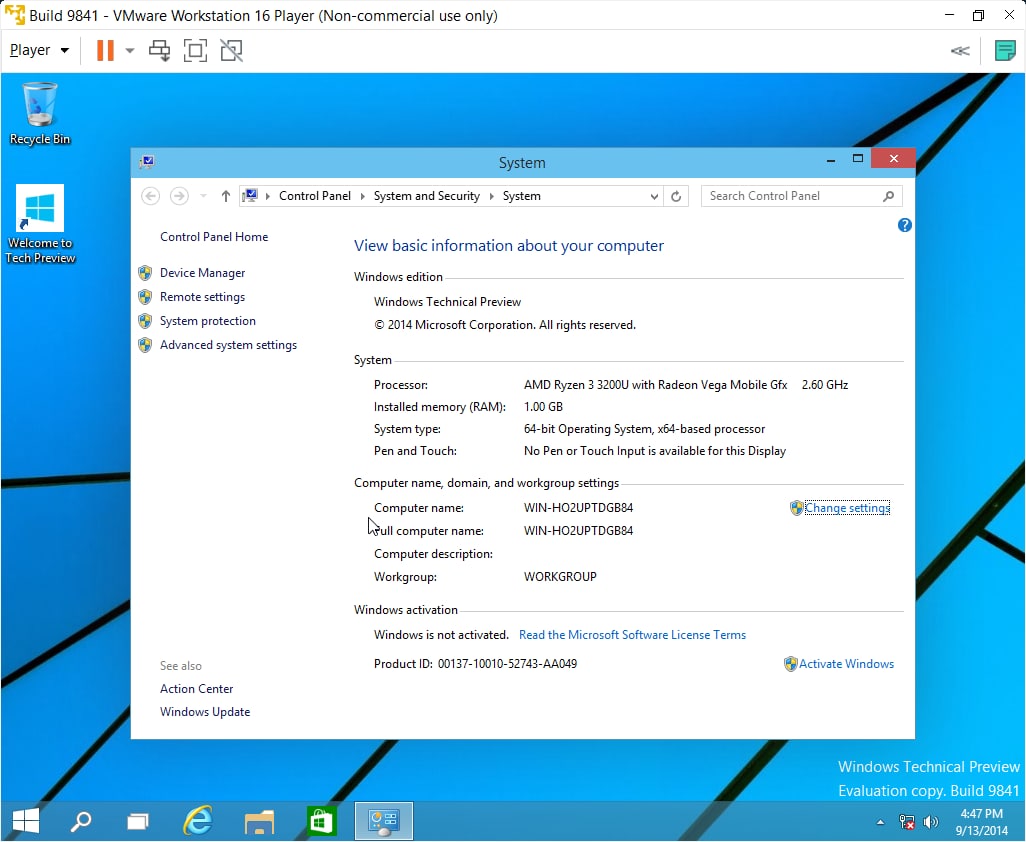Enter VMware full screen mode

[195, 50]
